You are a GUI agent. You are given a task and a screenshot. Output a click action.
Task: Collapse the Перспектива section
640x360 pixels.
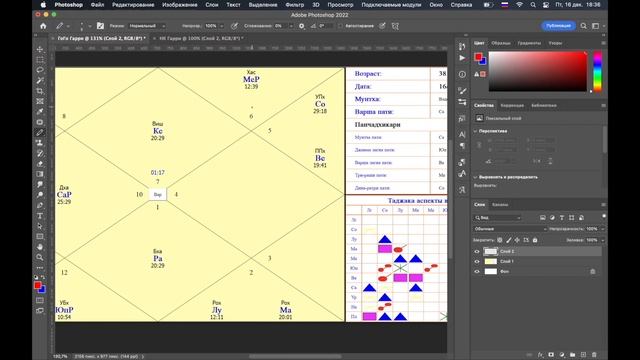476,131
